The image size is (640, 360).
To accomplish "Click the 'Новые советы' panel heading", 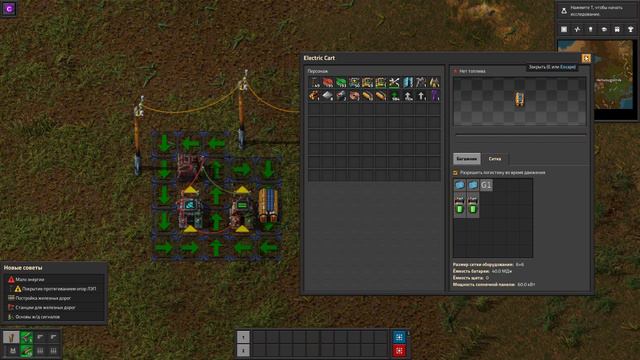I will point(23,268).
